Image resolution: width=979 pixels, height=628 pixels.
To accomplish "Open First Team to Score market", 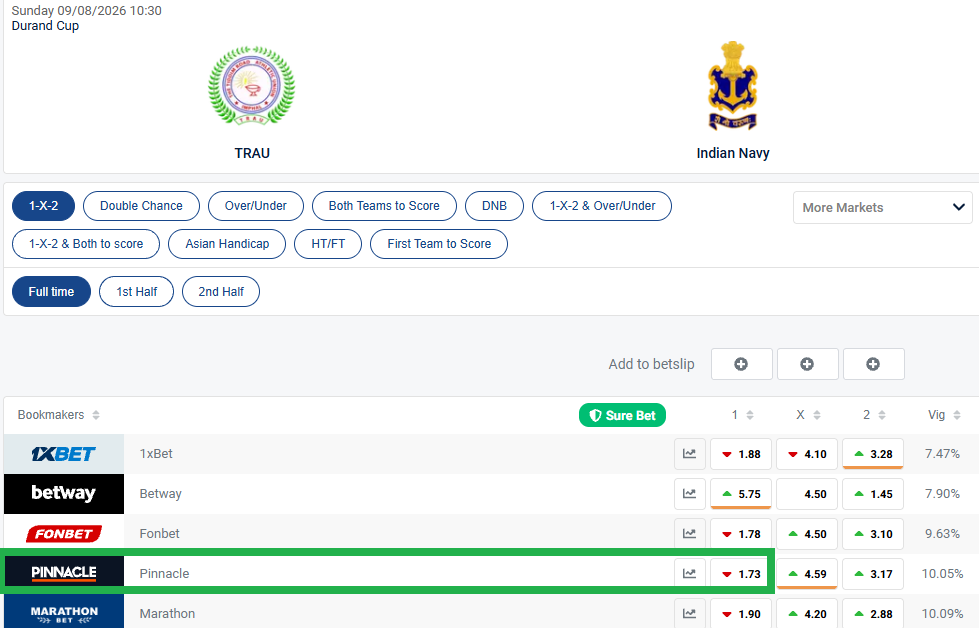I will (439, 244).
